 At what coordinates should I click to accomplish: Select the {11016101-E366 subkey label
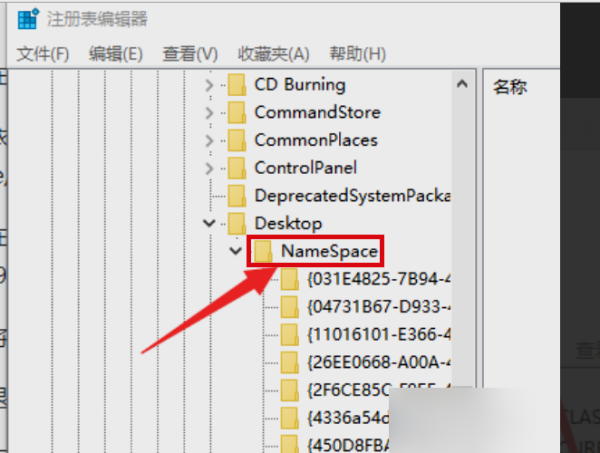(379, 335)
